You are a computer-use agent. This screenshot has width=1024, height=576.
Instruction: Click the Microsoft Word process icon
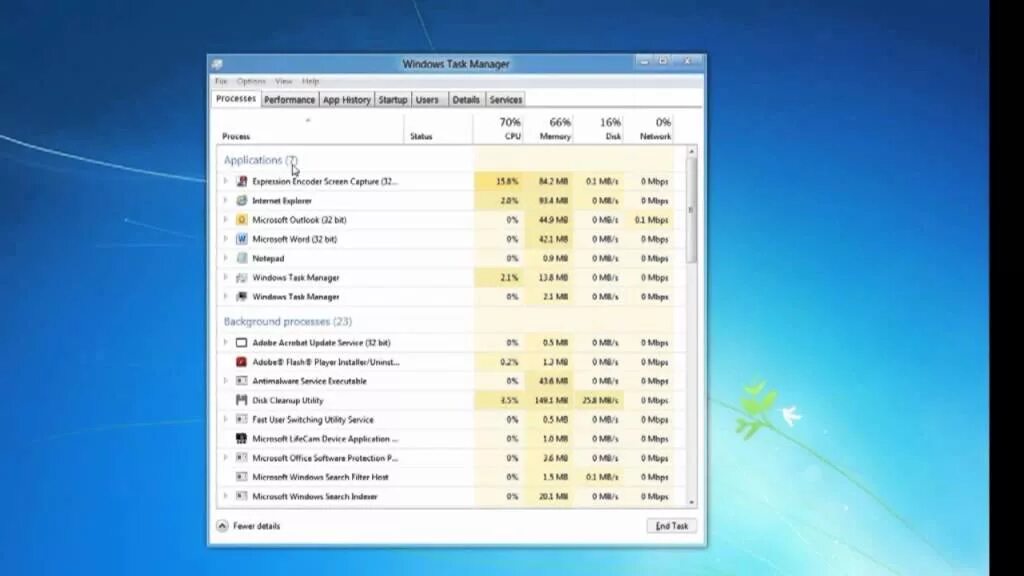coord(242,239)
